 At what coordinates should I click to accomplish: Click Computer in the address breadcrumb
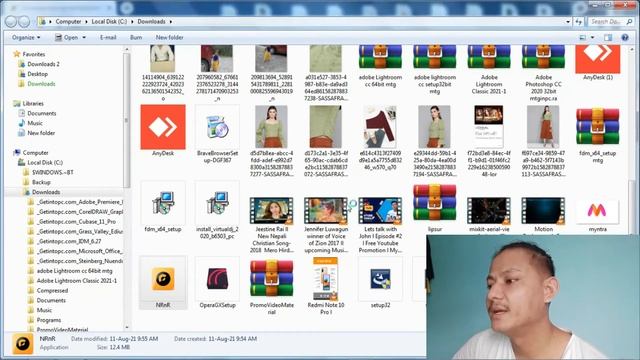69,22
